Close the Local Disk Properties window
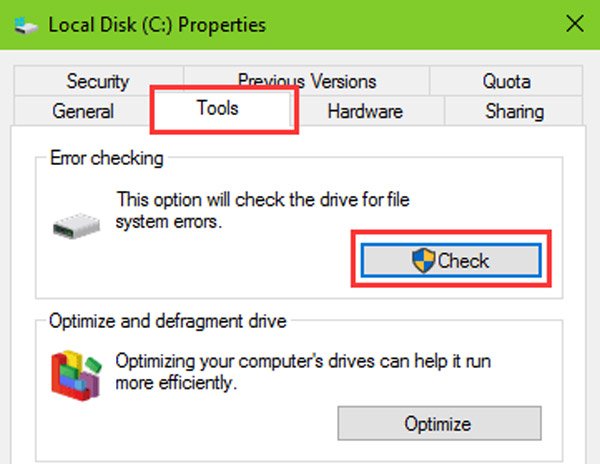 pos(573,23)
